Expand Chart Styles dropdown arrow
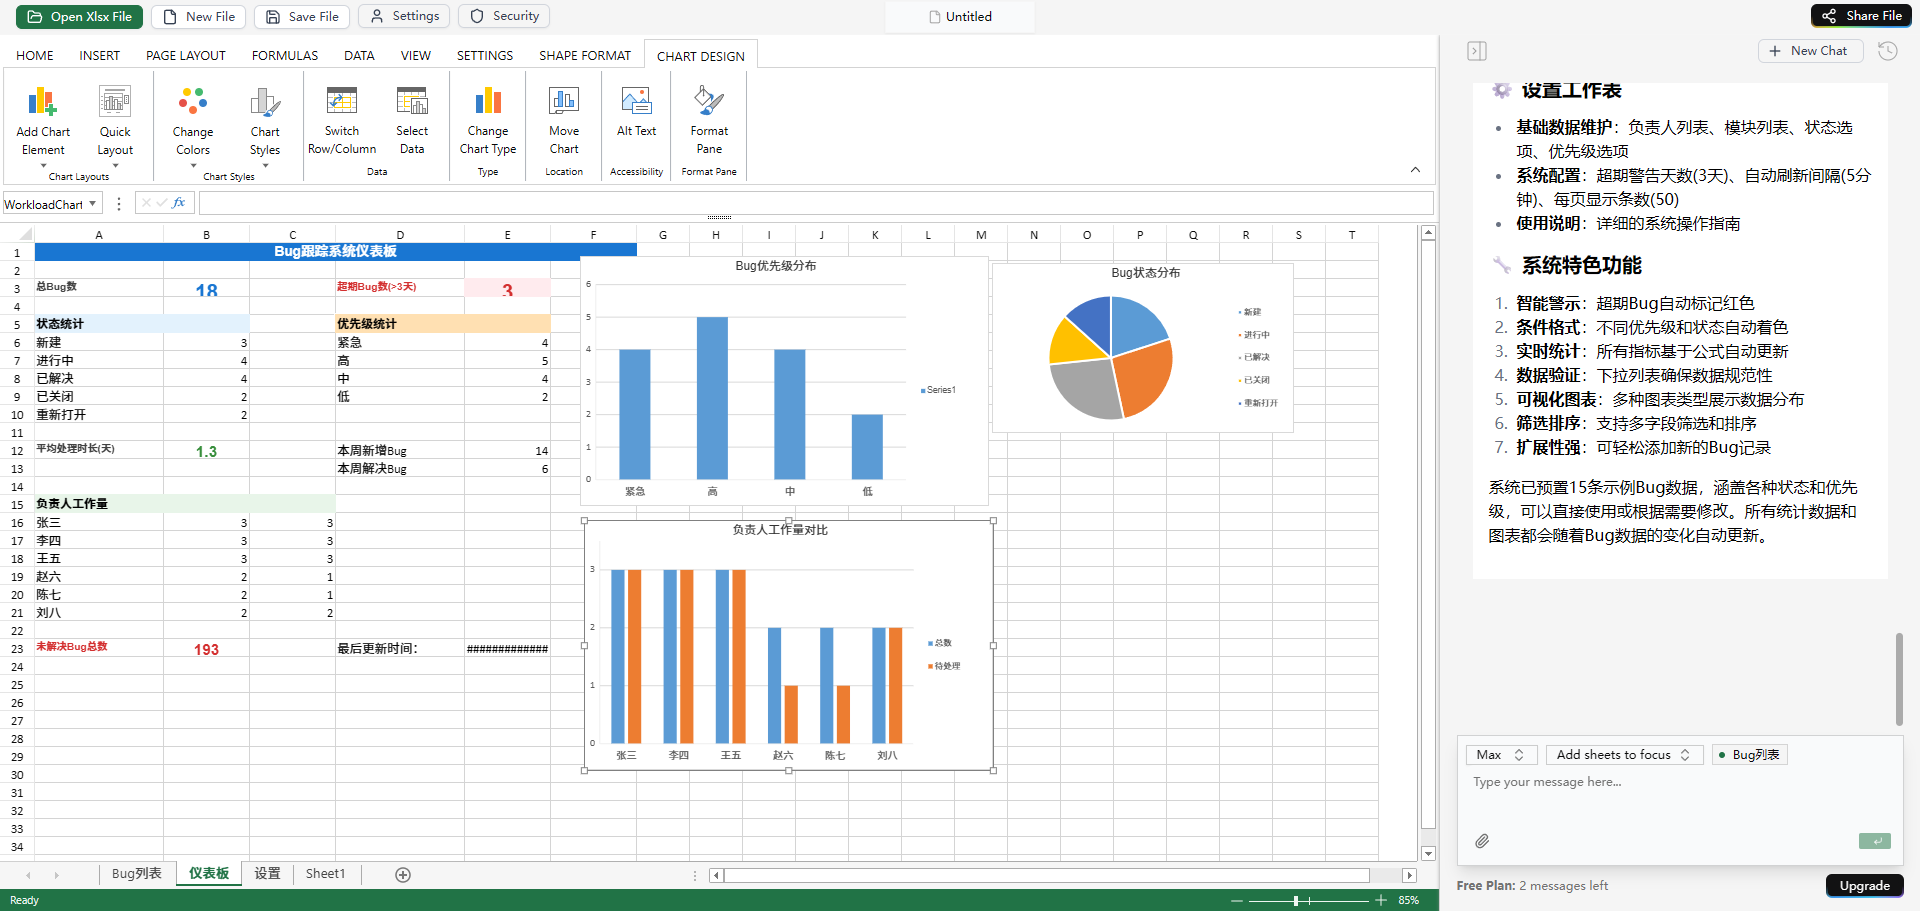The width and height of the screenshot is (1920, 911). click(265, 166)
